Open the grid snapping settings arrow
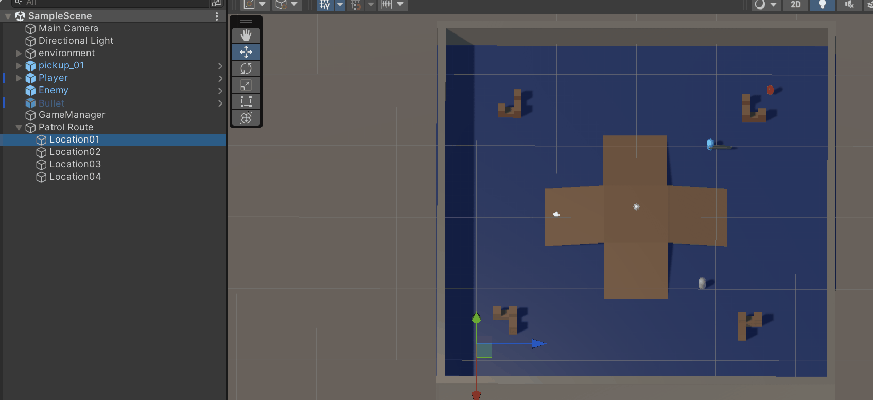The height and width of the screenshot is (400, 873). [370, 5]
